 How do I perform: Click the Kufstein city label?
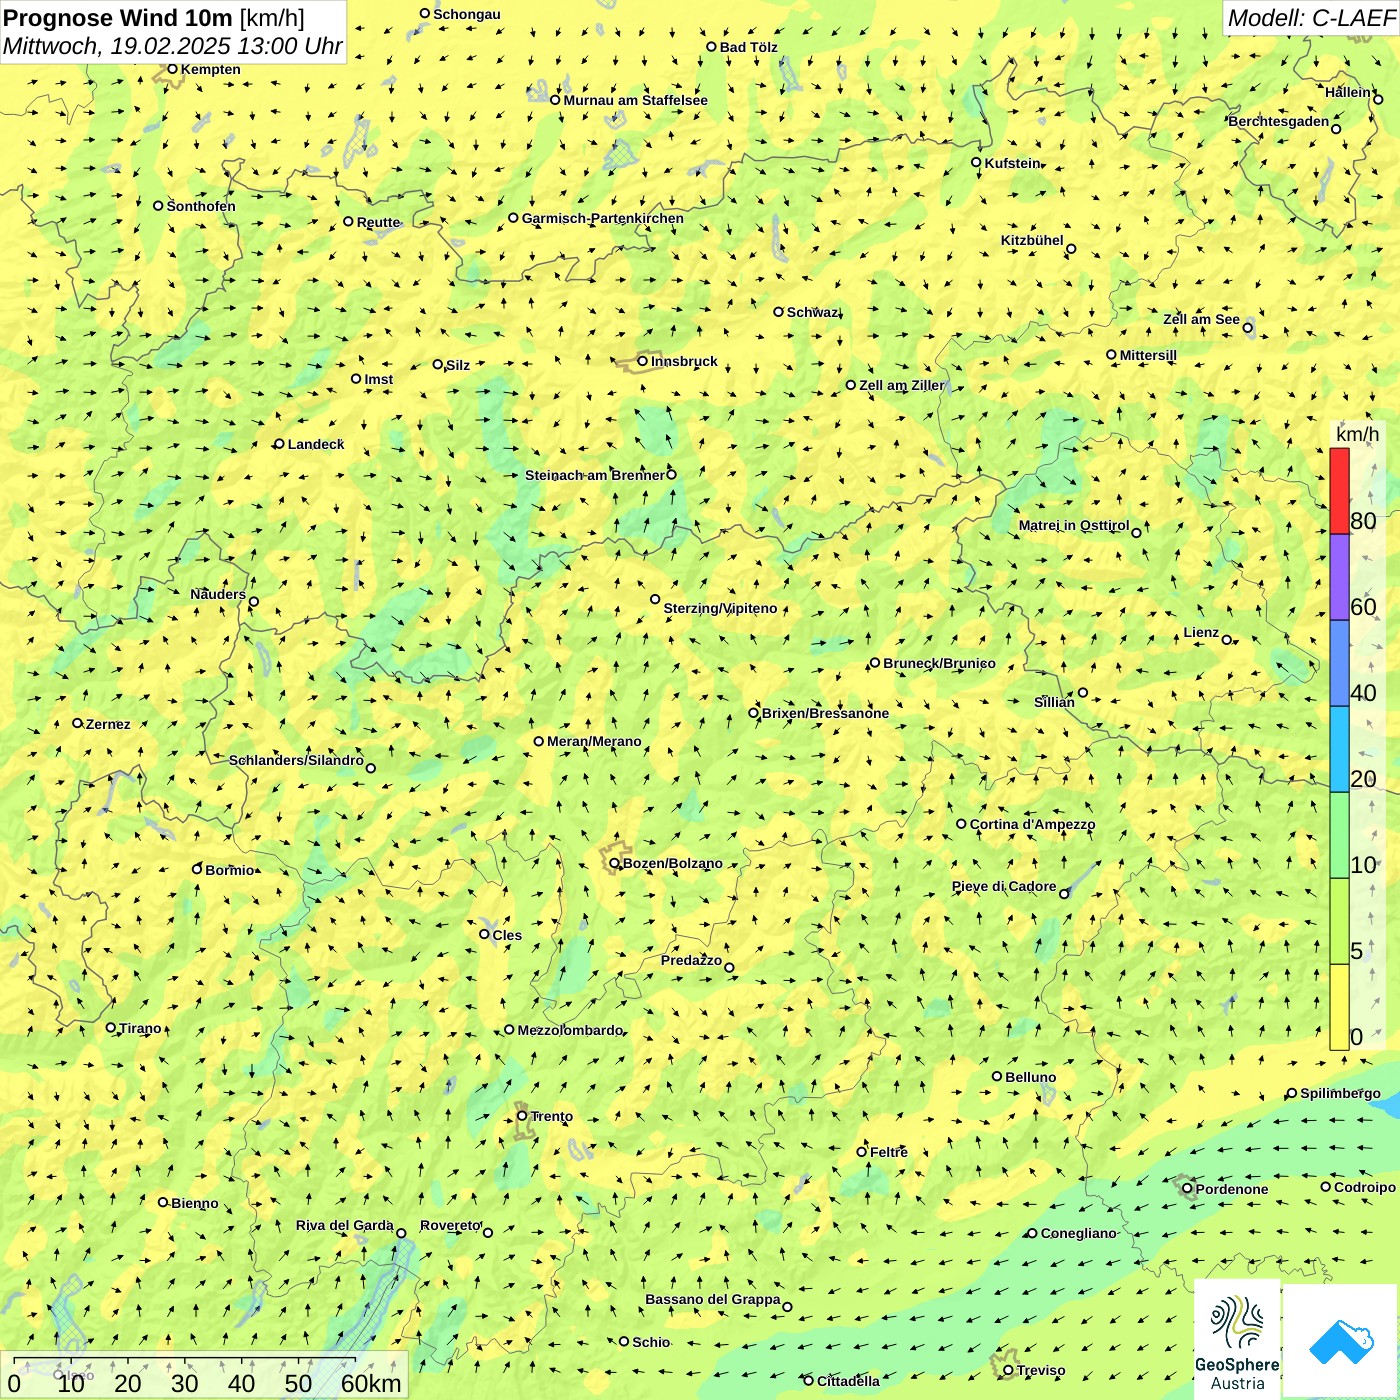click(x=1012, y=163)
